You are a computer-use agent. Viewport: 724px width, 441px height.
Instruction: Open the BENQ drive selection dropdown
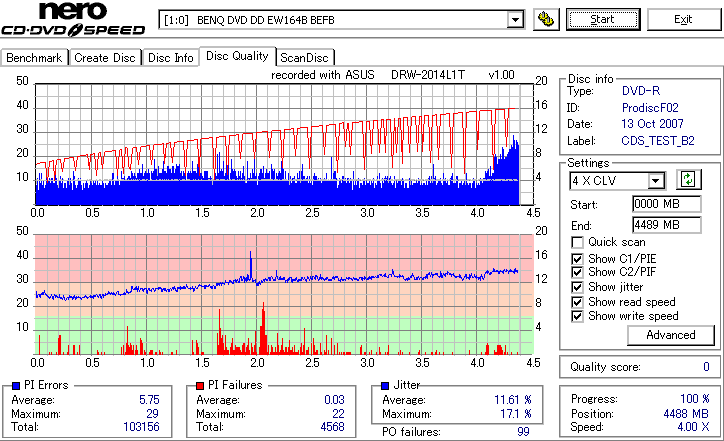pyautogui.click(x=515, y=20)
